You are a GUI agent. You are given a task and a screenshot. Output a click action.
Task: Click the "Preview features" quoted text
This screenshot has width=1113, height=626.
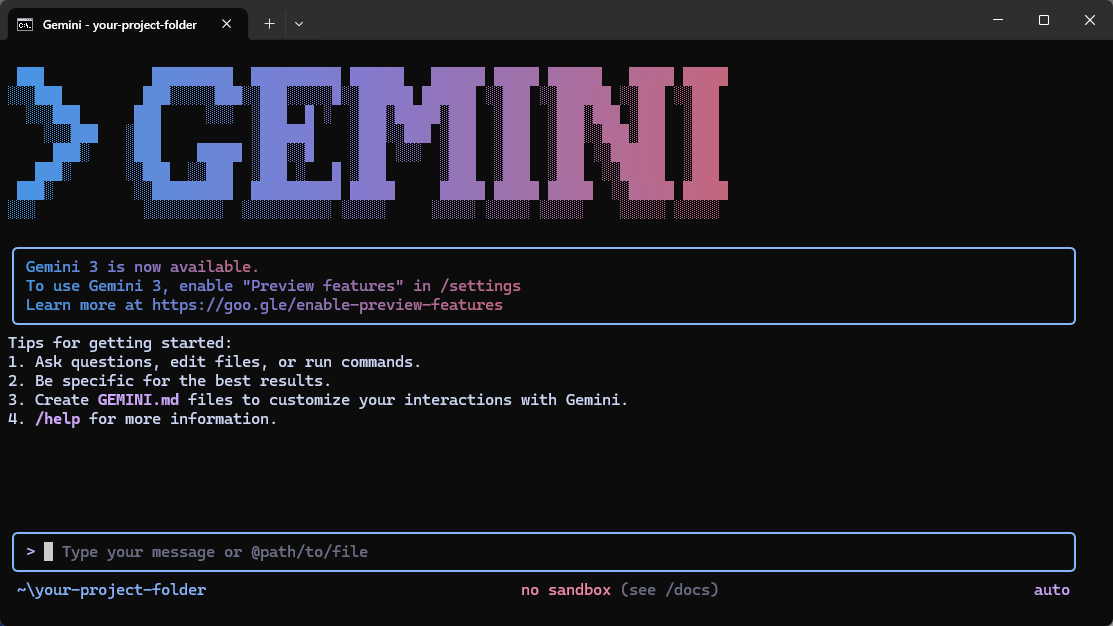click(x=323, y=285)
